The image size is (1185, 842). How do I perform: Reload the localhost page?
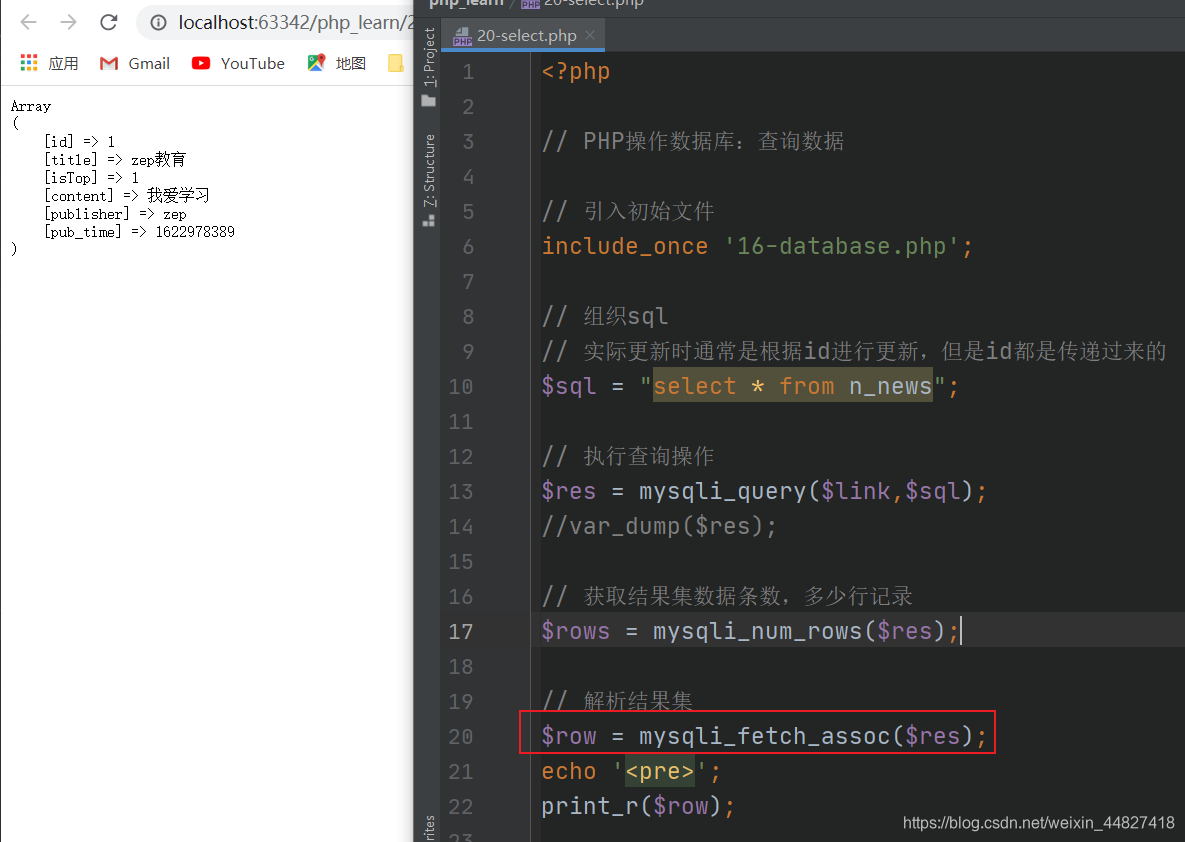tap(109, 22)
